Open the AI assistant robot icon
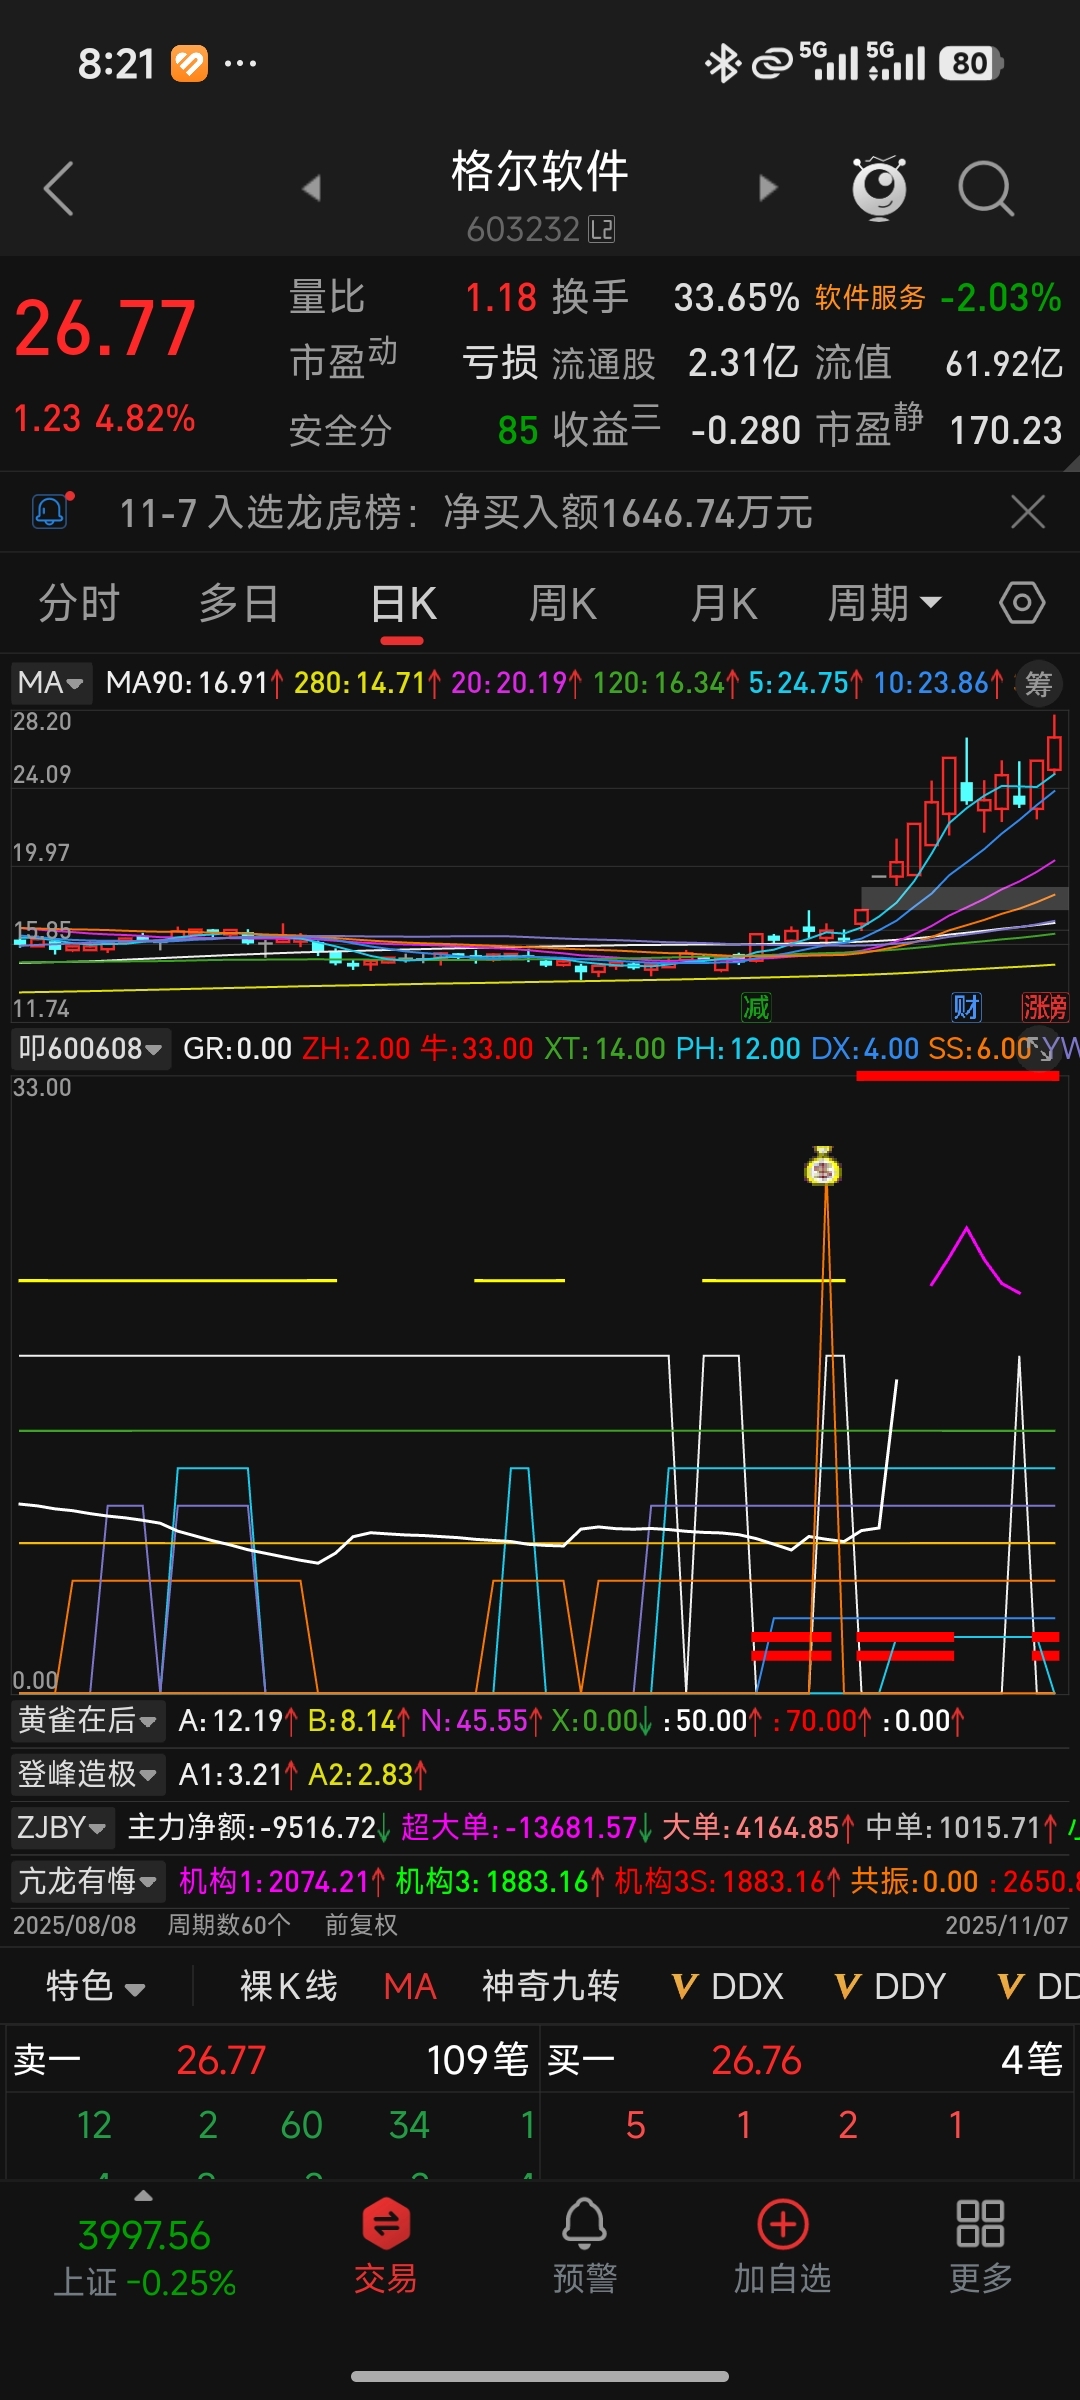Image resolution: width=1080 pixels, height=2400 pixels. 879,188
